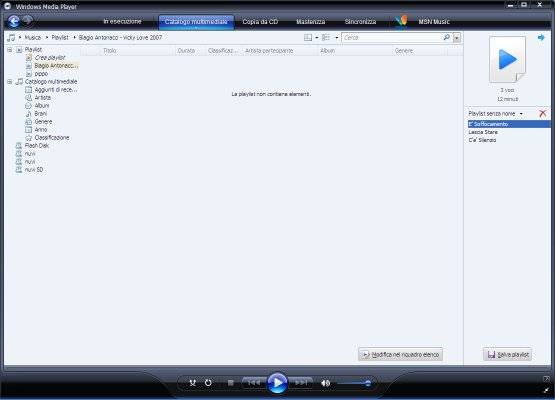Collapse the Playlist tree node
555x400 pixels.
(x=10, y=50)
